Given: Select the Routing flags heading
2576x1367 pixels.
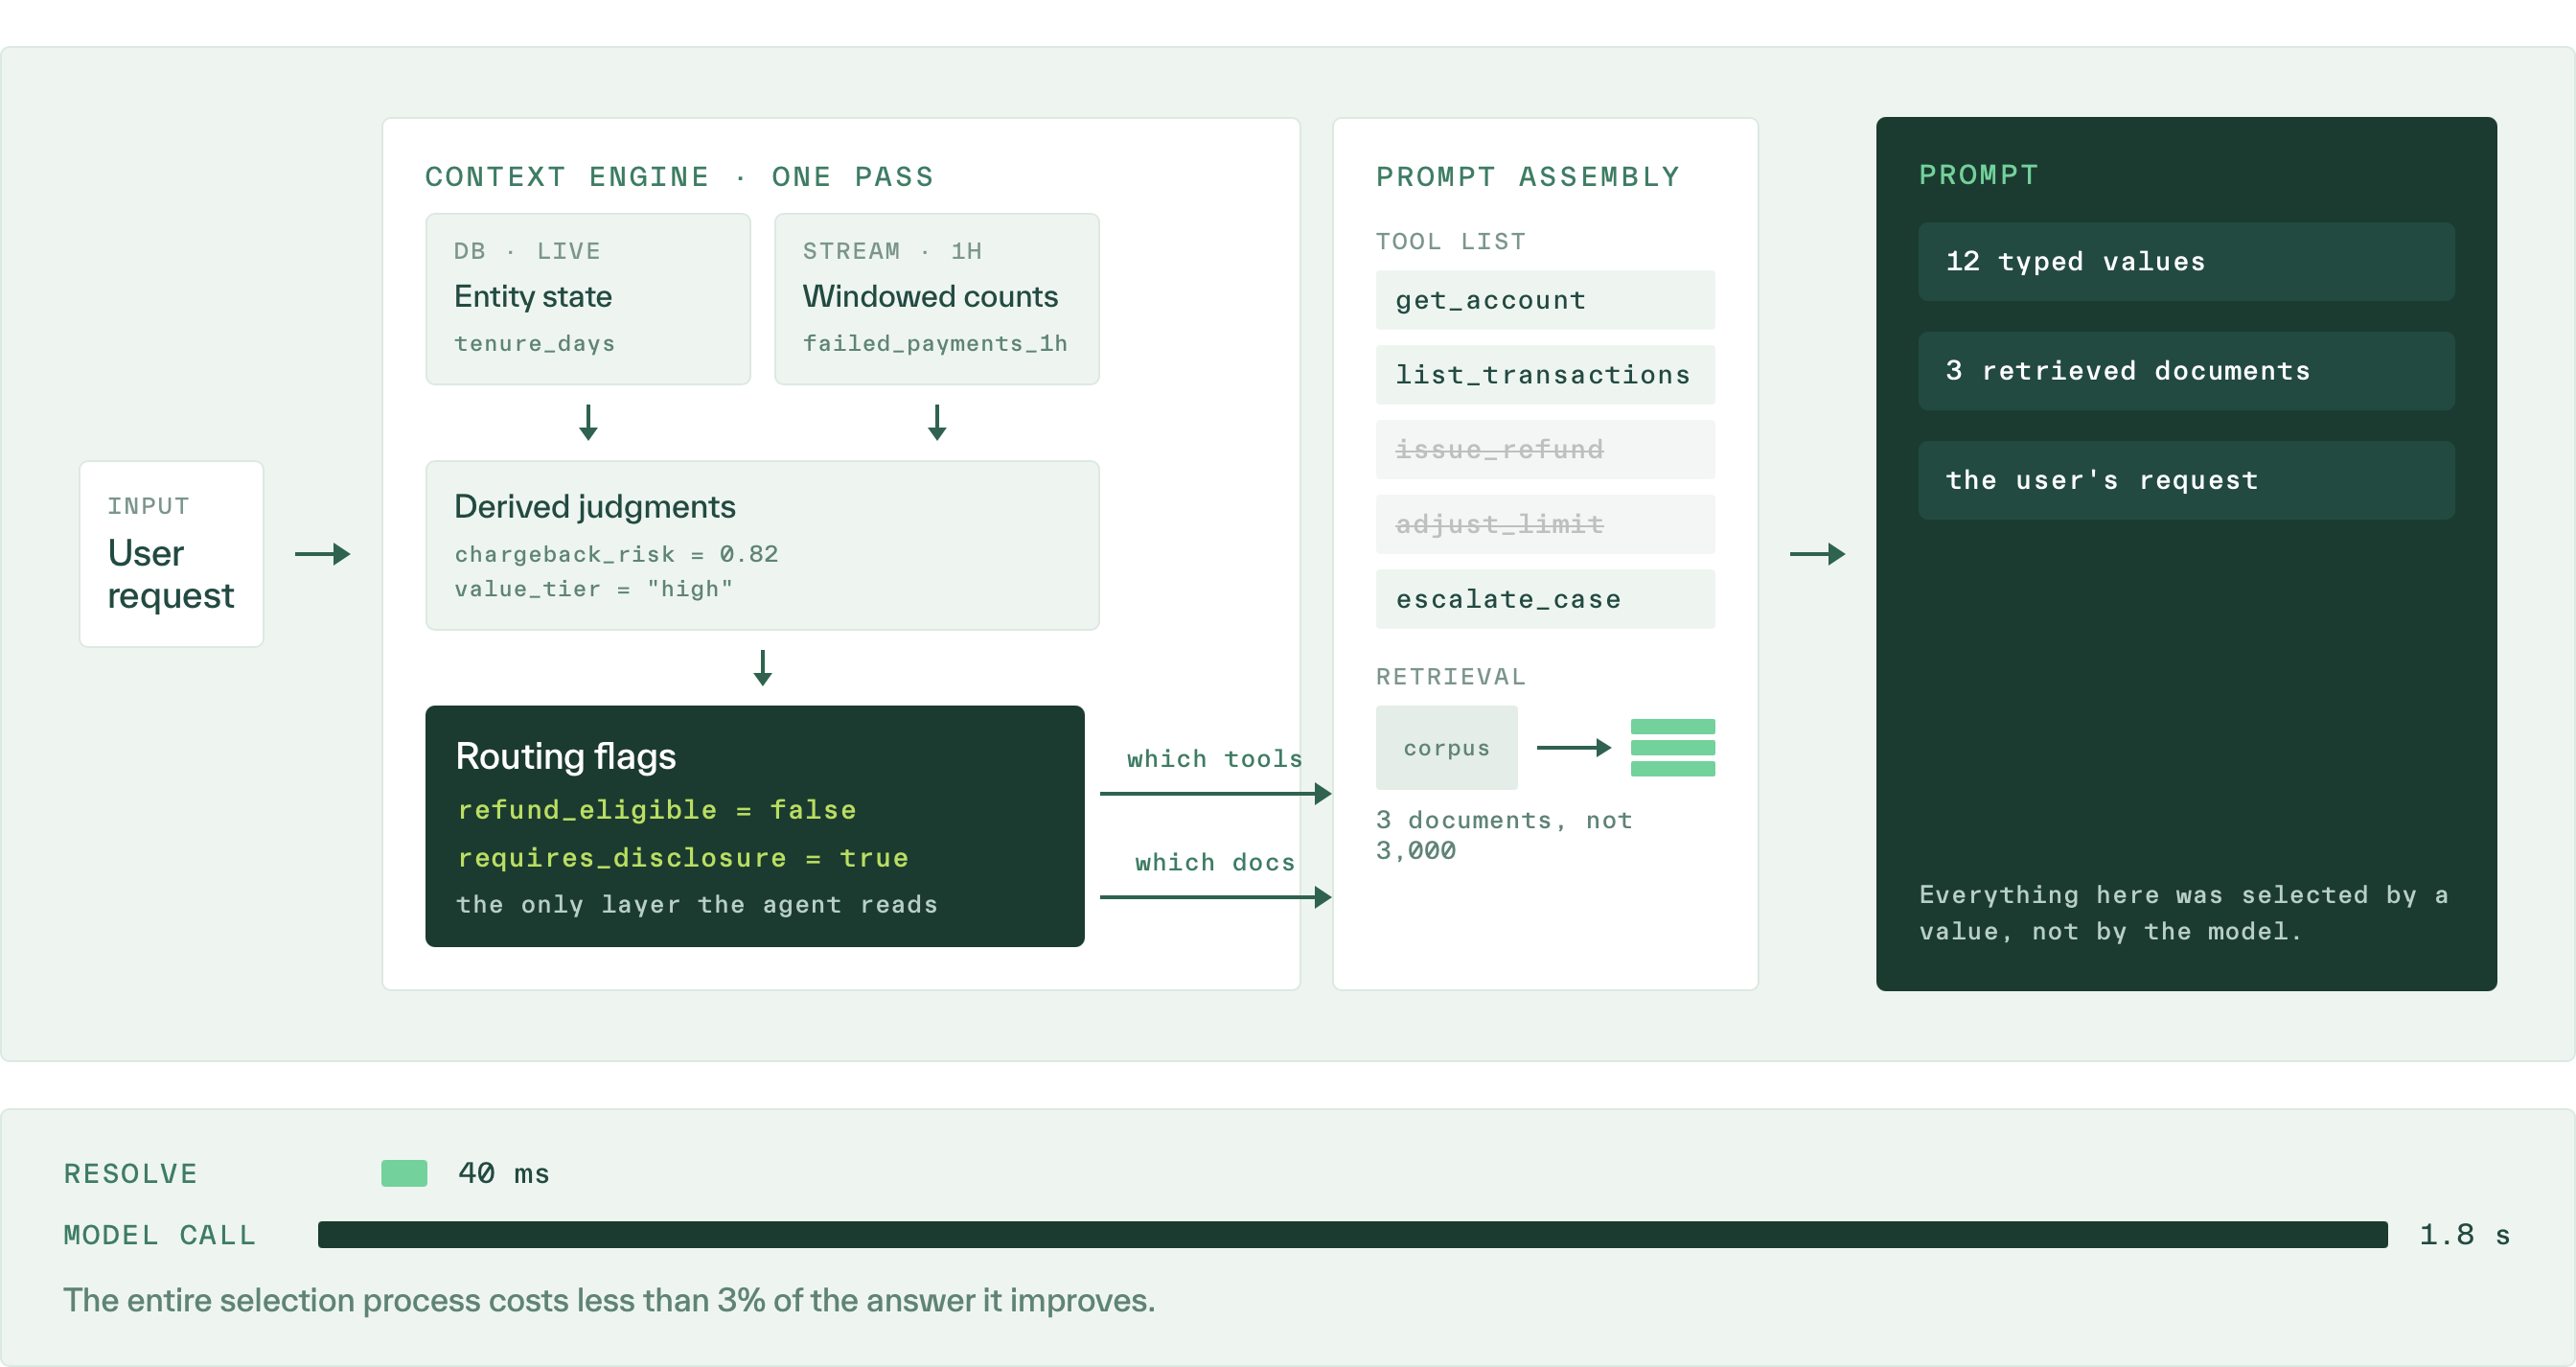Looking at the screenshot, I should [x=566, y=756].
